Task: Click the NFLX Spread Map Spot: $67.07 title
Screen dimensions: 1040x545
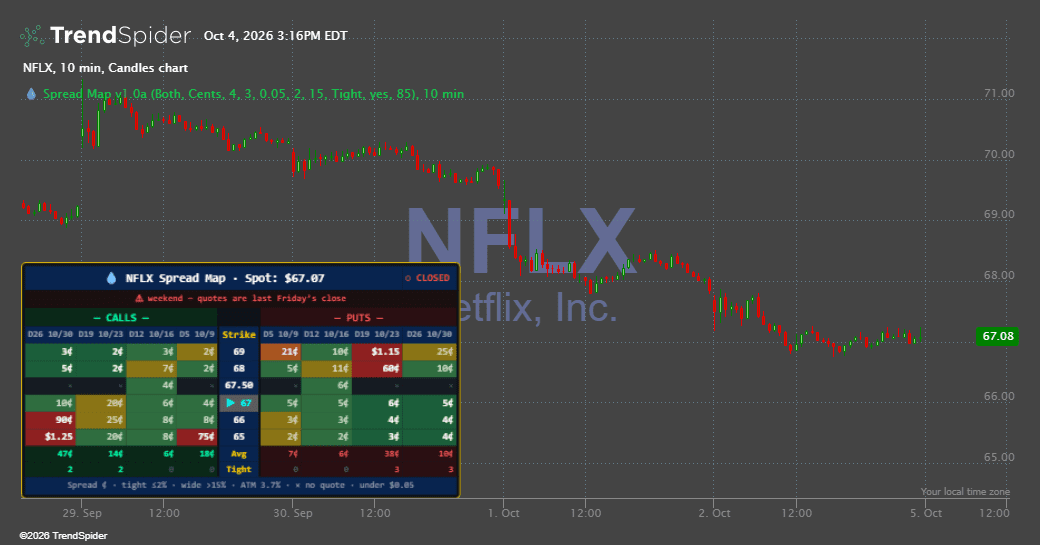Action: (x=225, y=278)
